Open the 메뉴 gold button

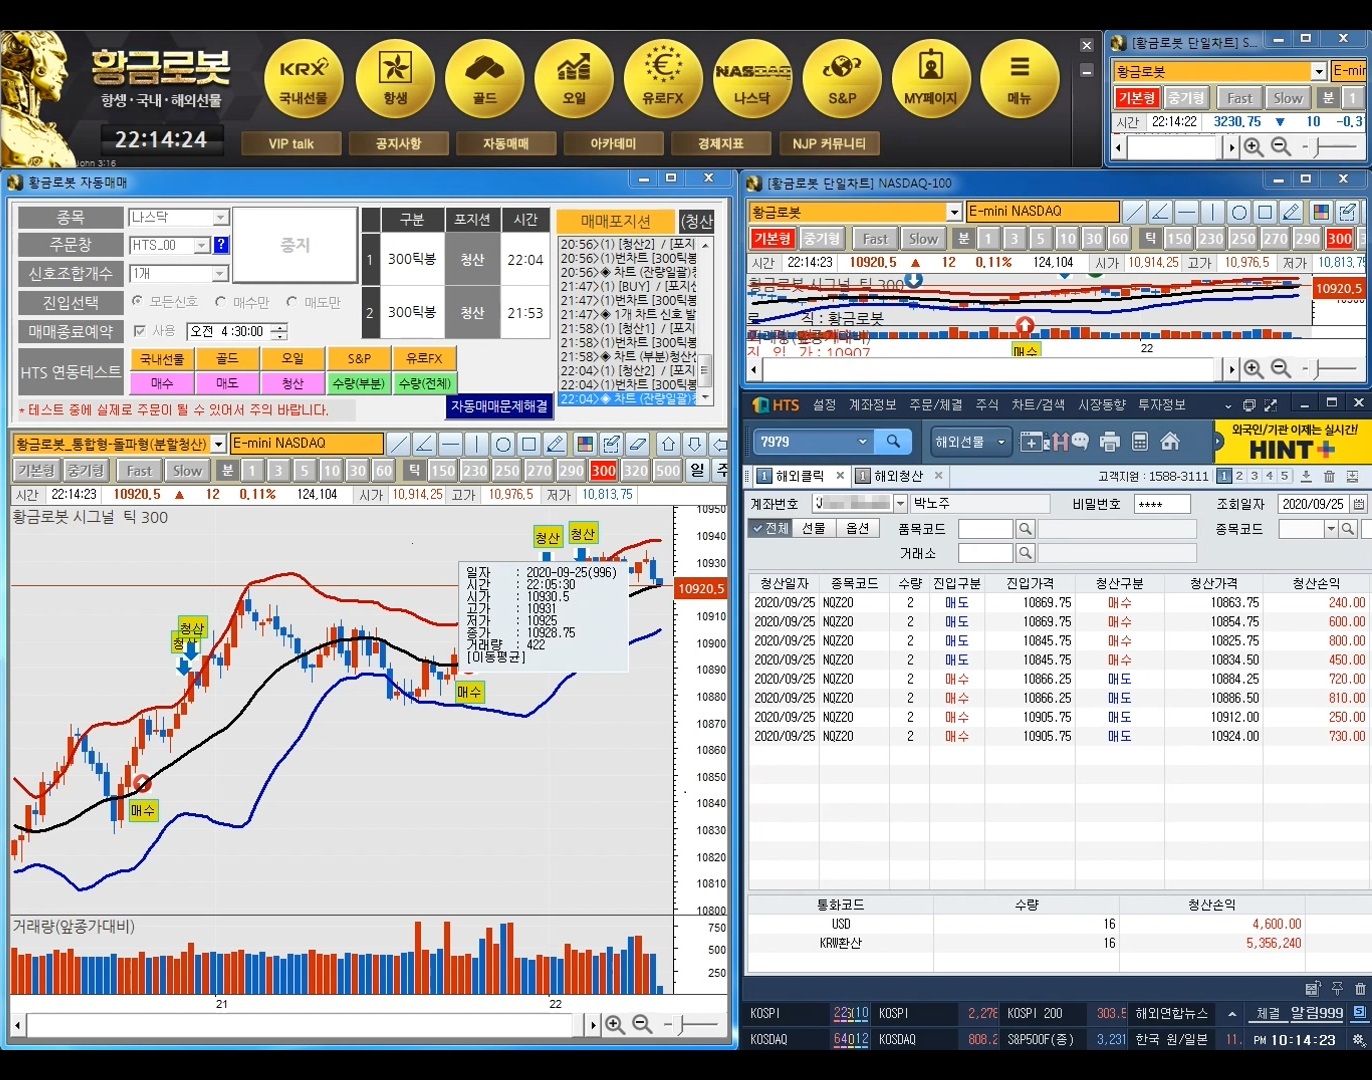tap(1019, 80)
